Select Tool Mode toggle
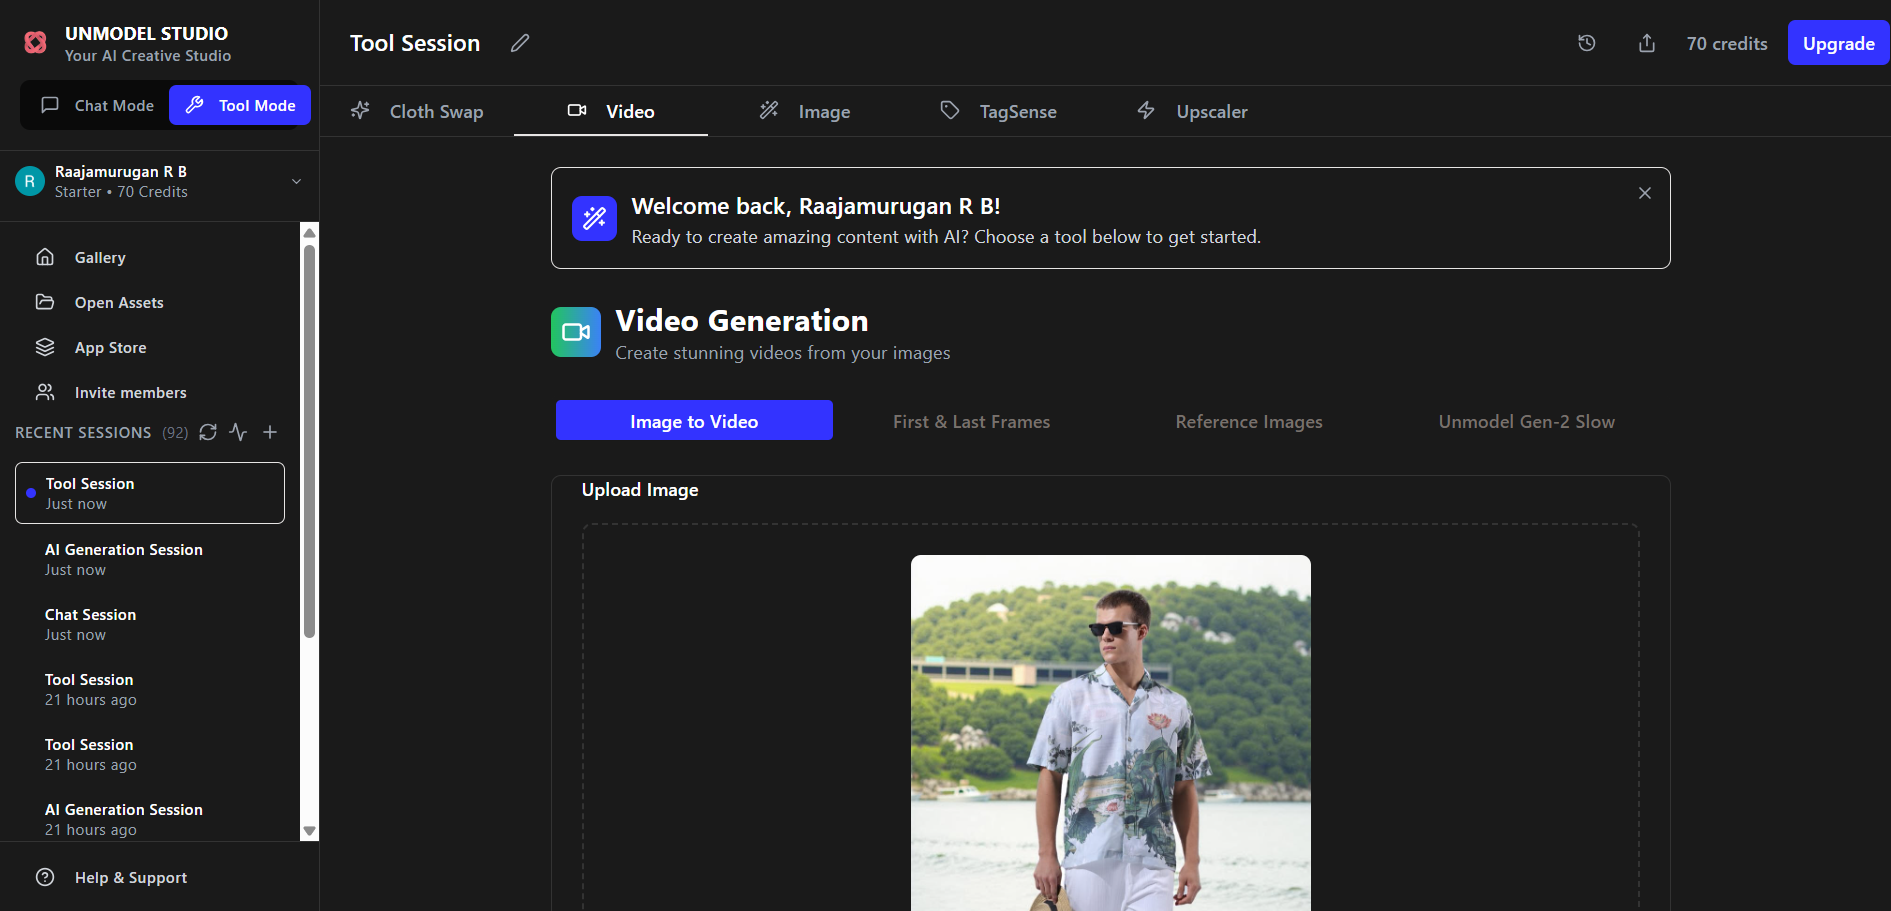Screen dimensions: 1891x911 click(x=240, y=105)
